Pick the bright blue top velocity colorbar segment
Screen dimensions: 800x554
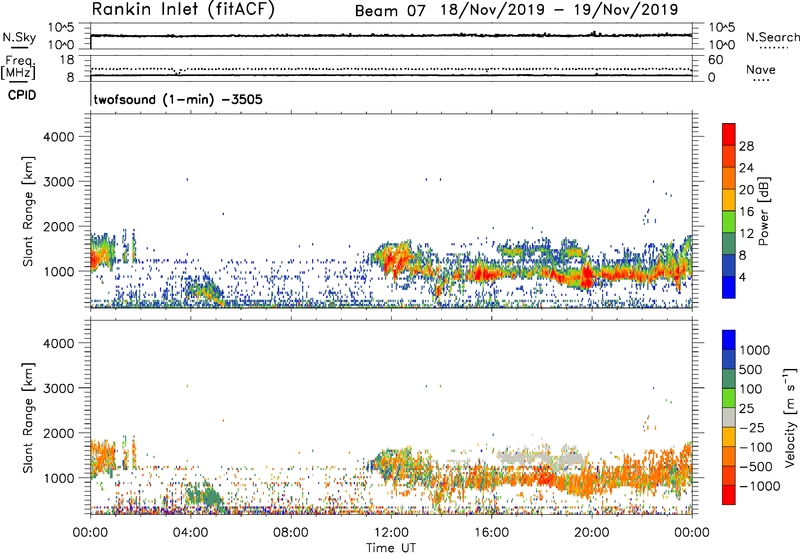[x=729, y=340]
